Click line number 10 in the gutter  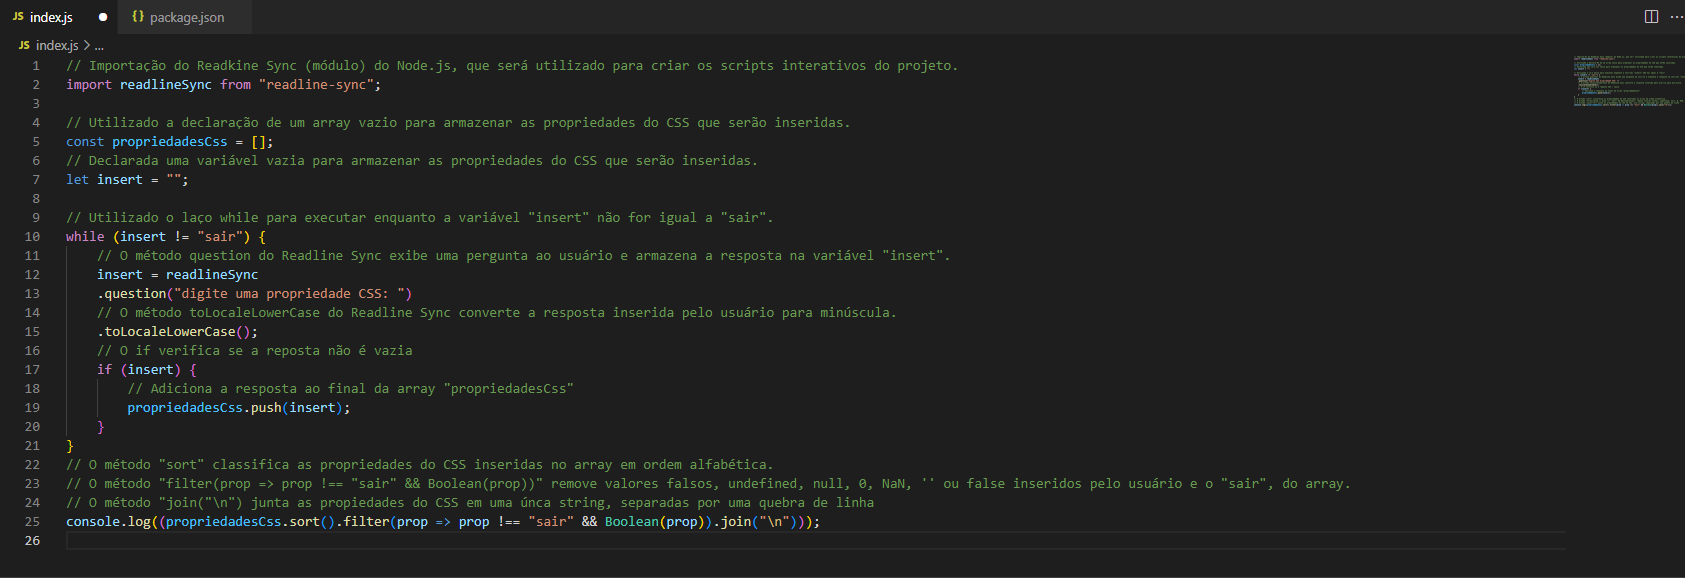32,237
